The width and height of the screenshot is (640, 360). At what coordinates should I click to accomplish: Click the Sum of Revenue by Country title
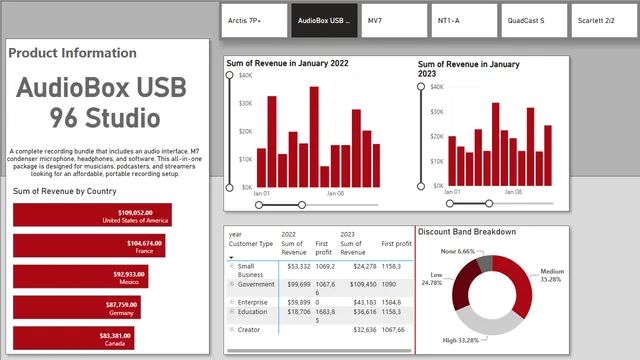point(64,191)
